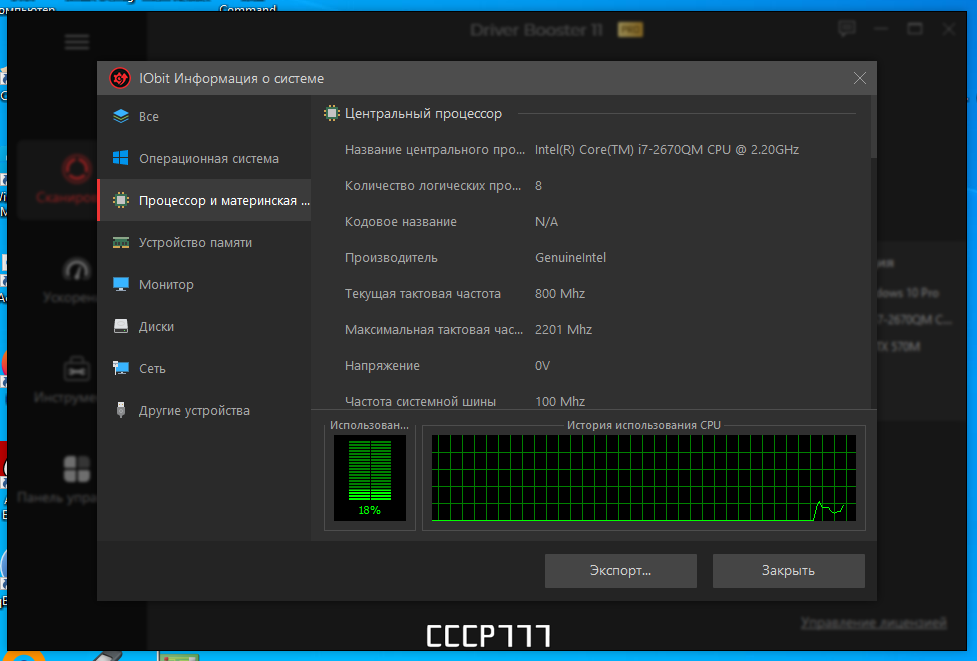Click the display icon for Монитор
977x661 pixels.
[x=121, y=284]
